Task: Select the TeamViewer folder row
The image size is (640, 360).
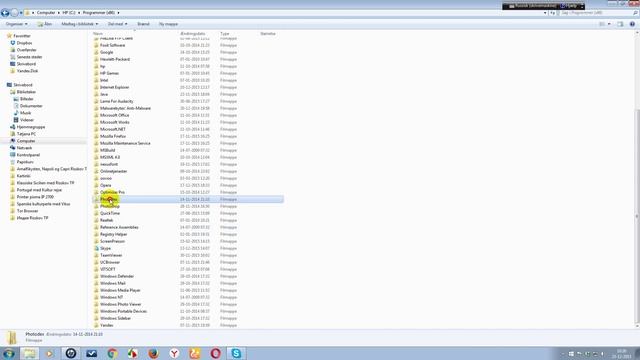Action: 188,255
